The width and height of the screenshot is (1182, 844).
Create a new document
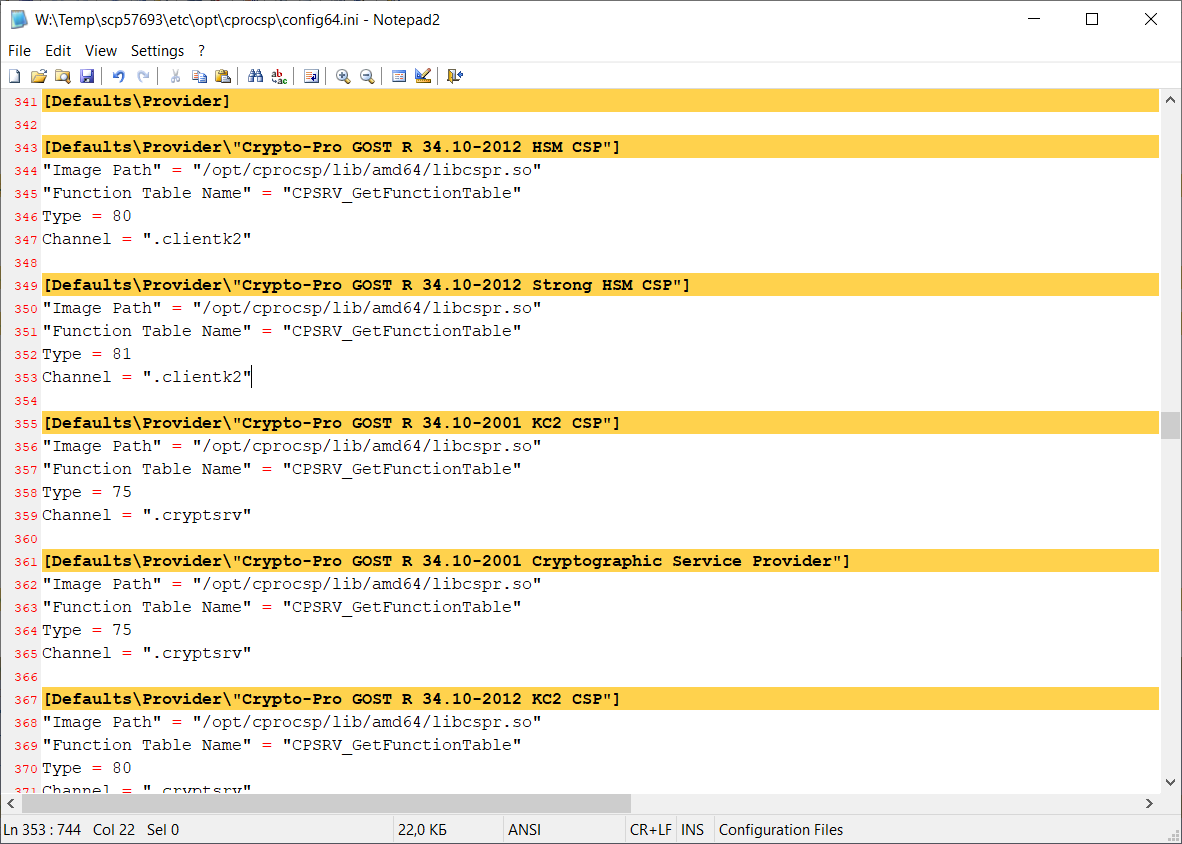coord(14,76)
